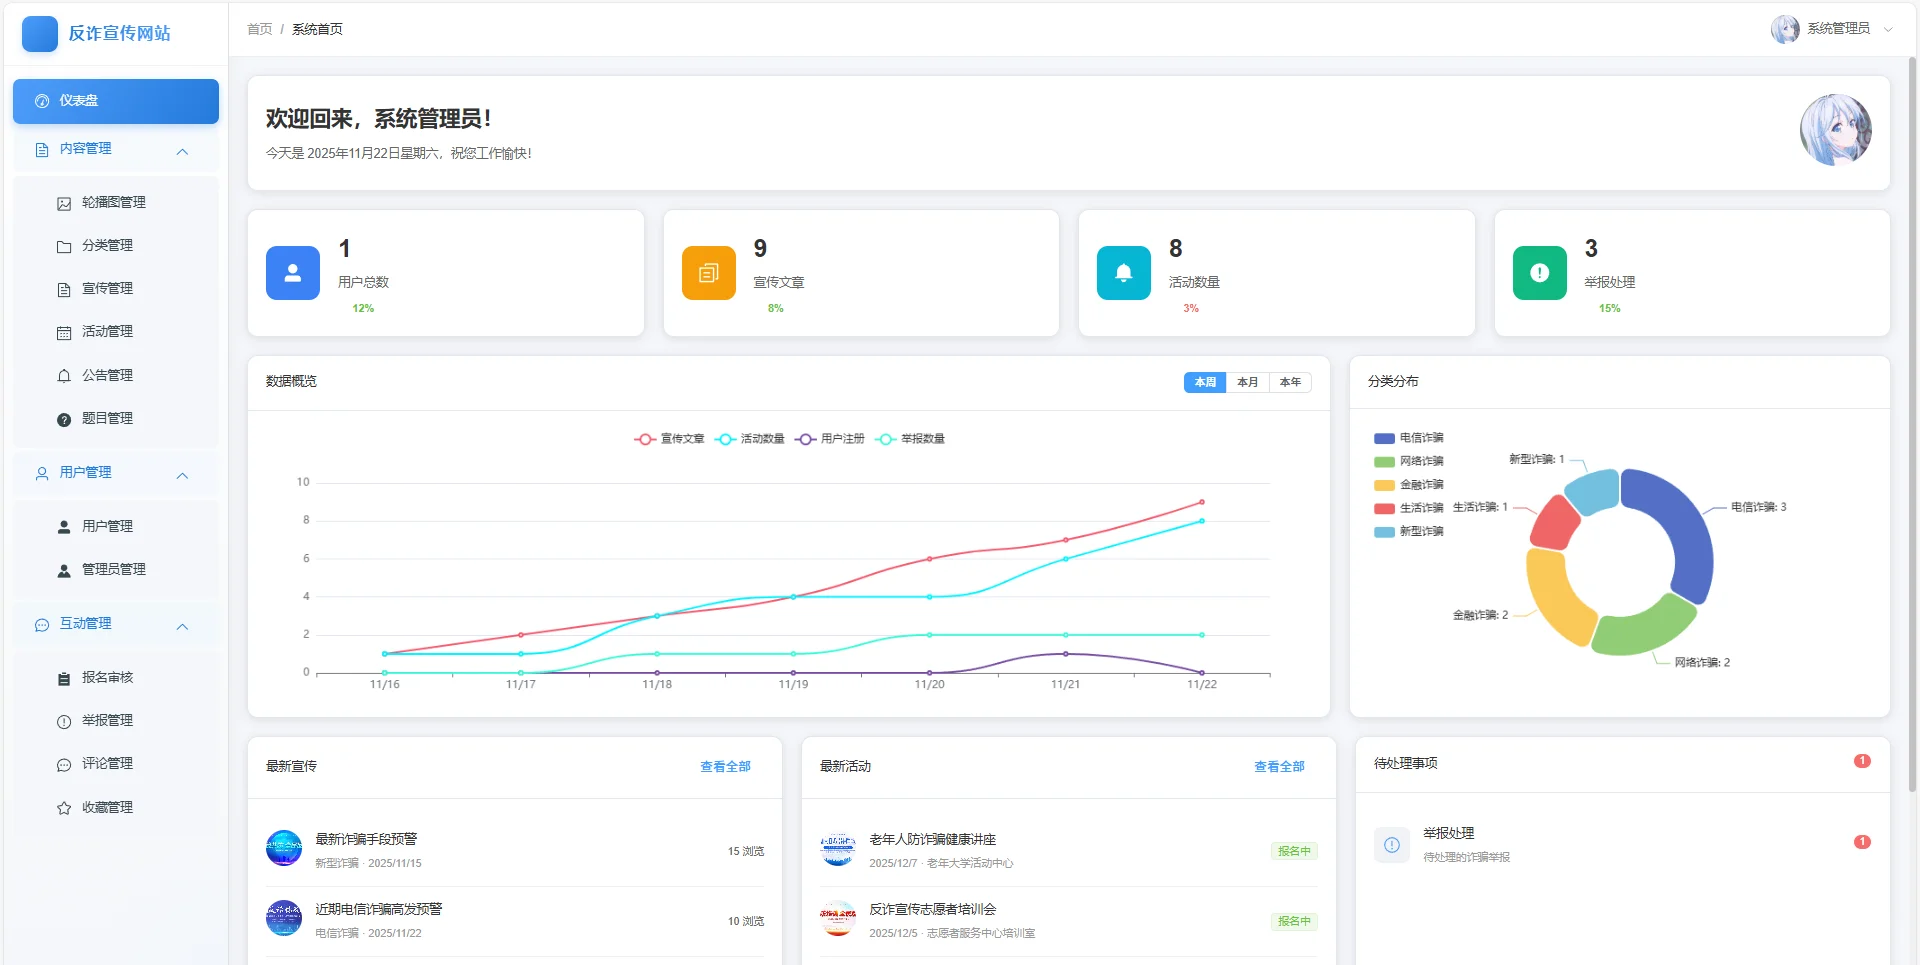Click the 公告管理 bell icon
This screenshot has width=1920, height=965.
pos(65,375)
